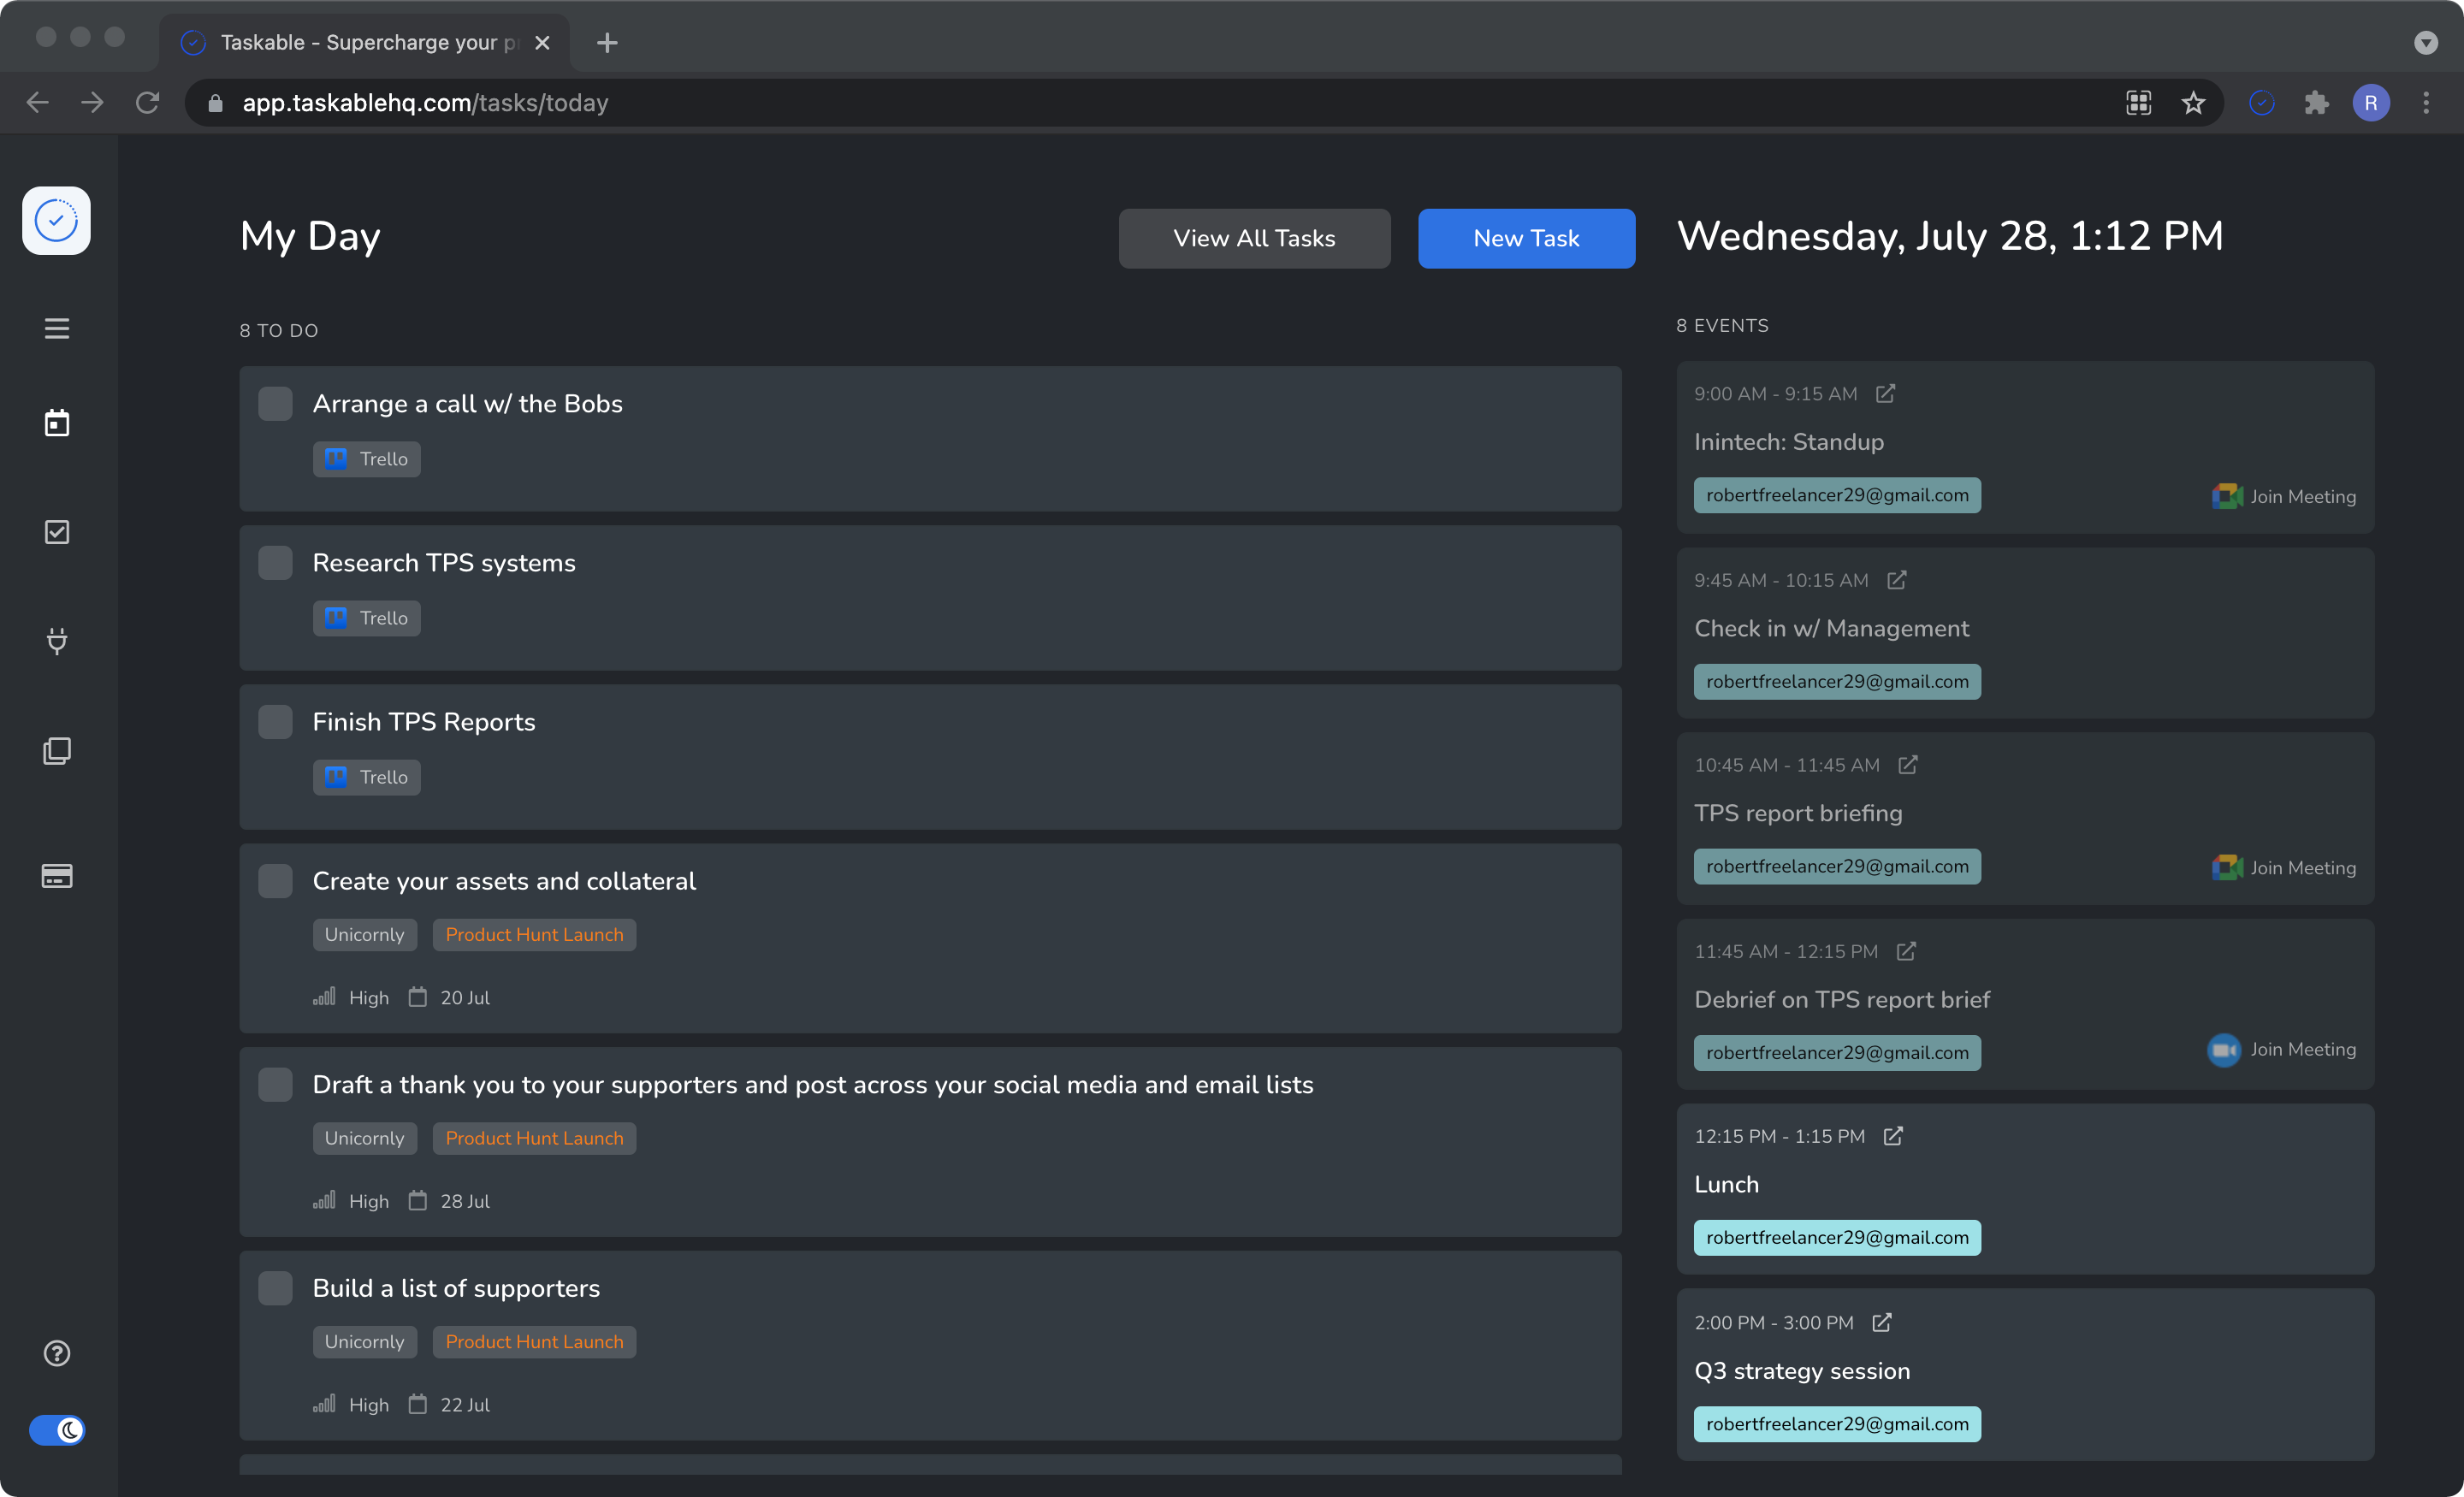The image size is (2464, 1497).
Task: Click the View All Tasks button
Action: 1254,238
